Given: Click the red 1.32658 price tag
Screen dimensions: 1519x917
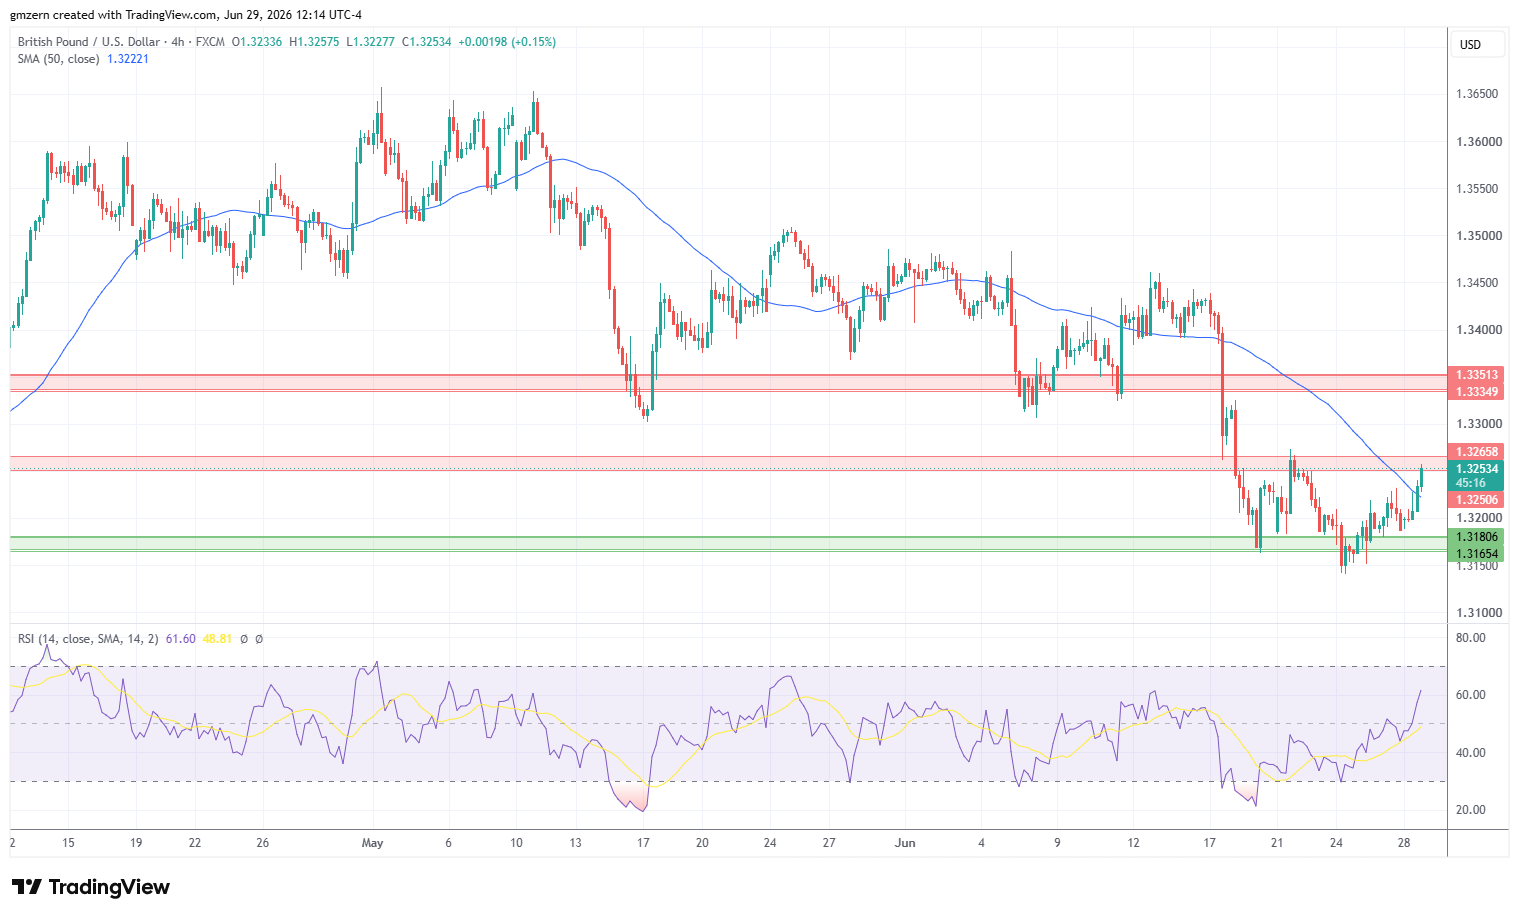Looking at the screenshot, I should (1477, 452).
